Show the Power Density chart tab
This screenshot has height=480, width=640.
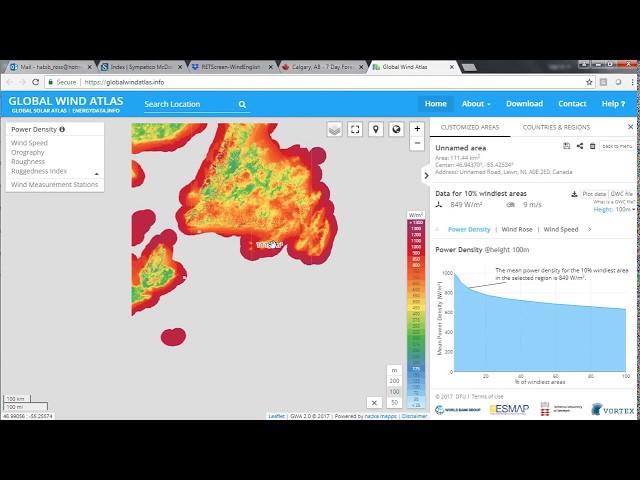[x=469, y=229]
